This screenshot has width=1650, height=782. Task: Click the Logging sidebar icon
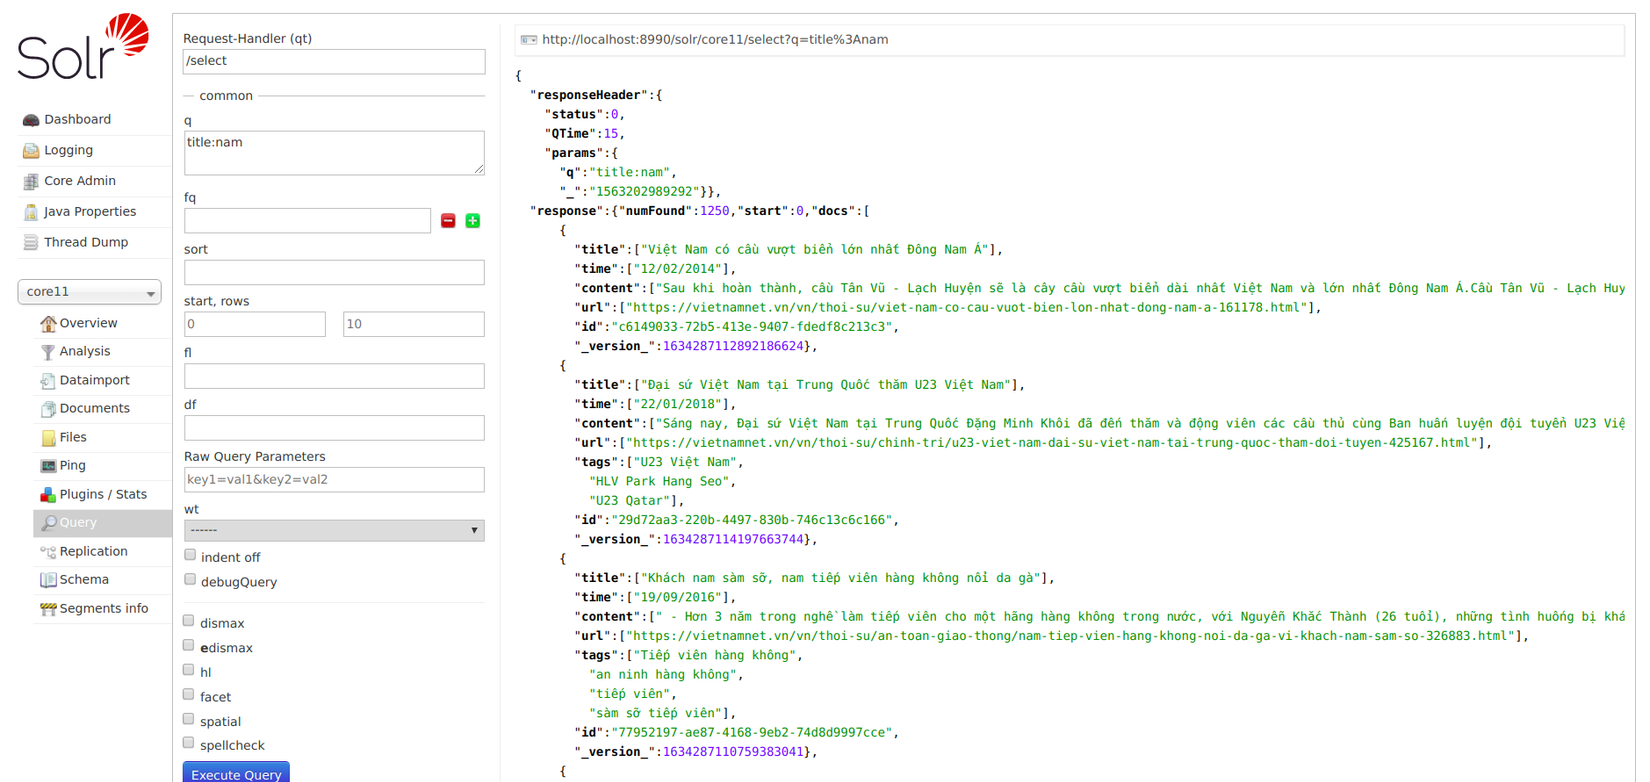coord(31,151)
